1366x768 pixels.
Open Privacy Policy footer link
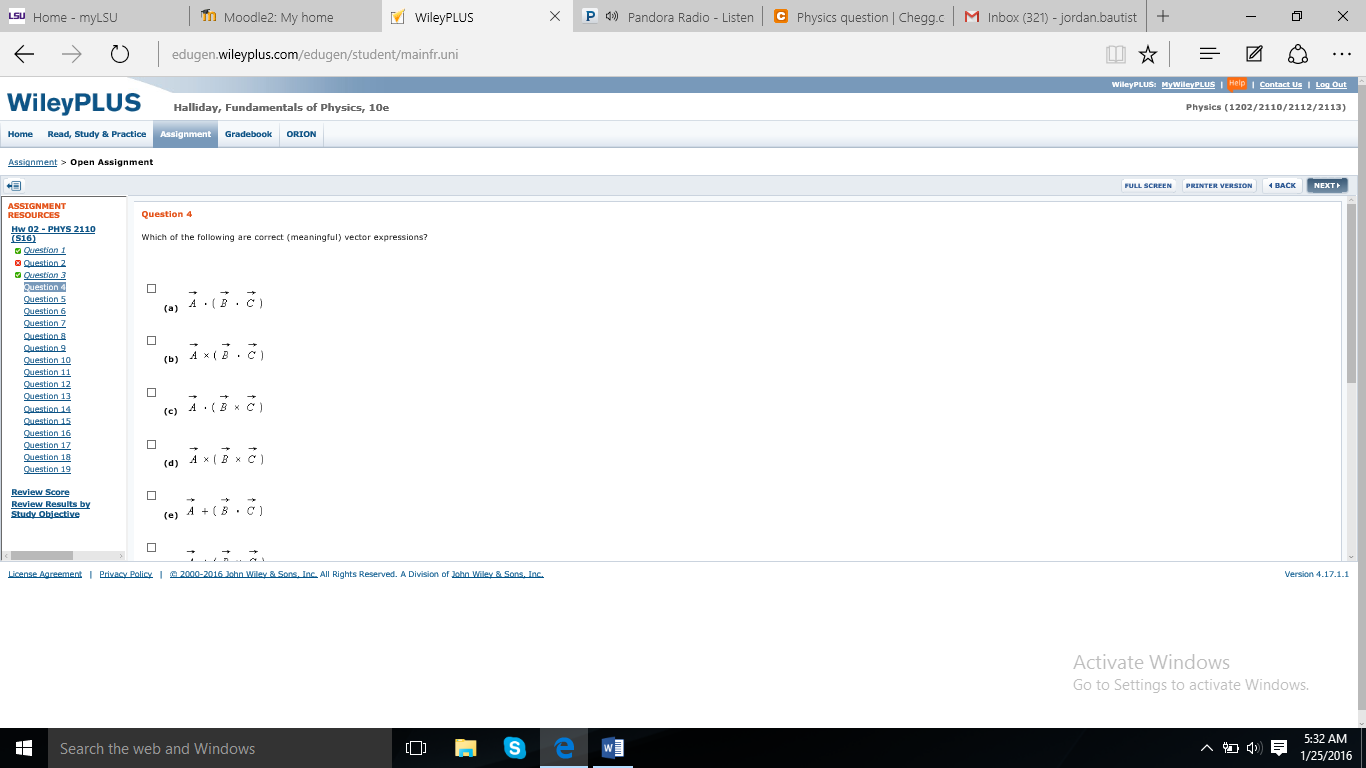126,574
